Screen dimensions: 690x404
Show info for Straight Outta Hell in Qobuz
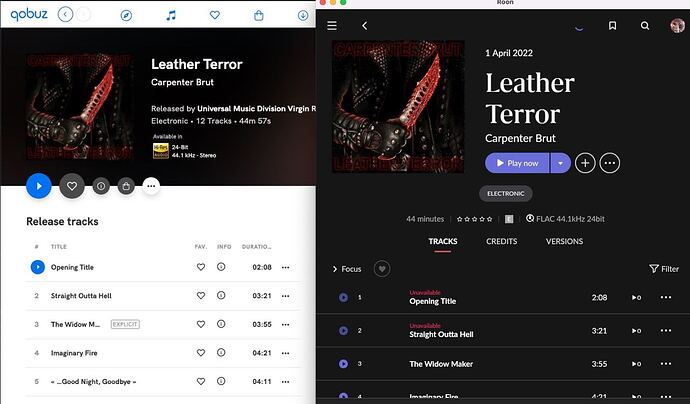click(221, 295)
